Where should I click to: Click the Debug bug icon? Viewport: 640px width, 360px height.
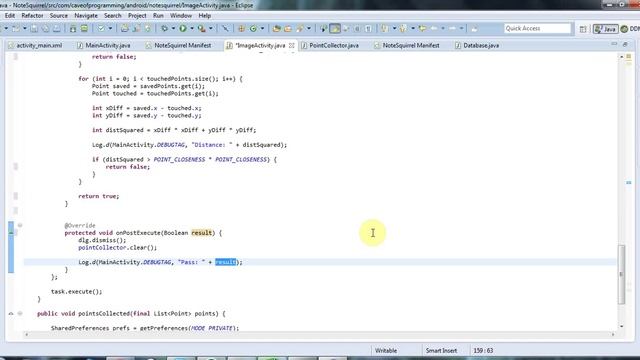(x=164, y=29)
